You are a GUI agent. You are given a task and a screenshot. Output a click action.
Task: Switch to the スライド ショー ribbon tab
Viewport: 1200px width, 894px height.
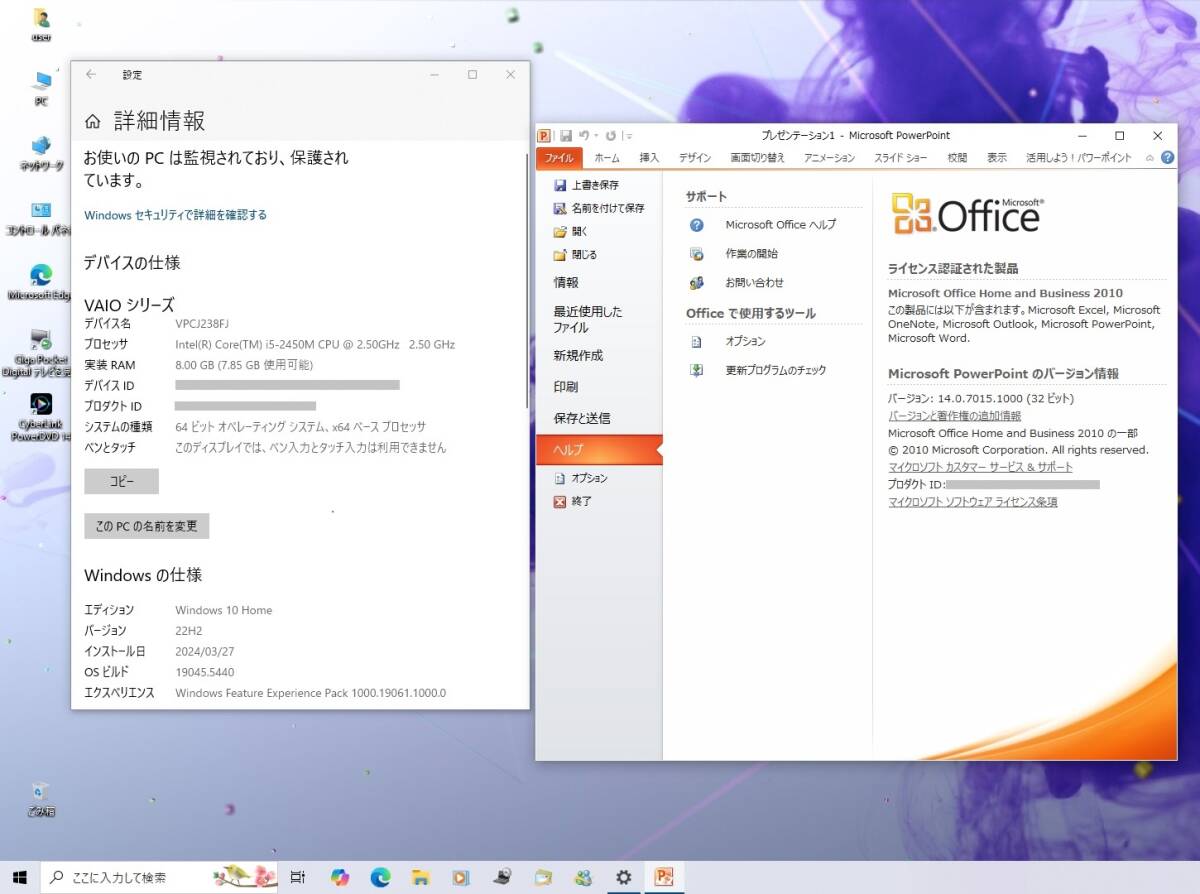(900, 158)
